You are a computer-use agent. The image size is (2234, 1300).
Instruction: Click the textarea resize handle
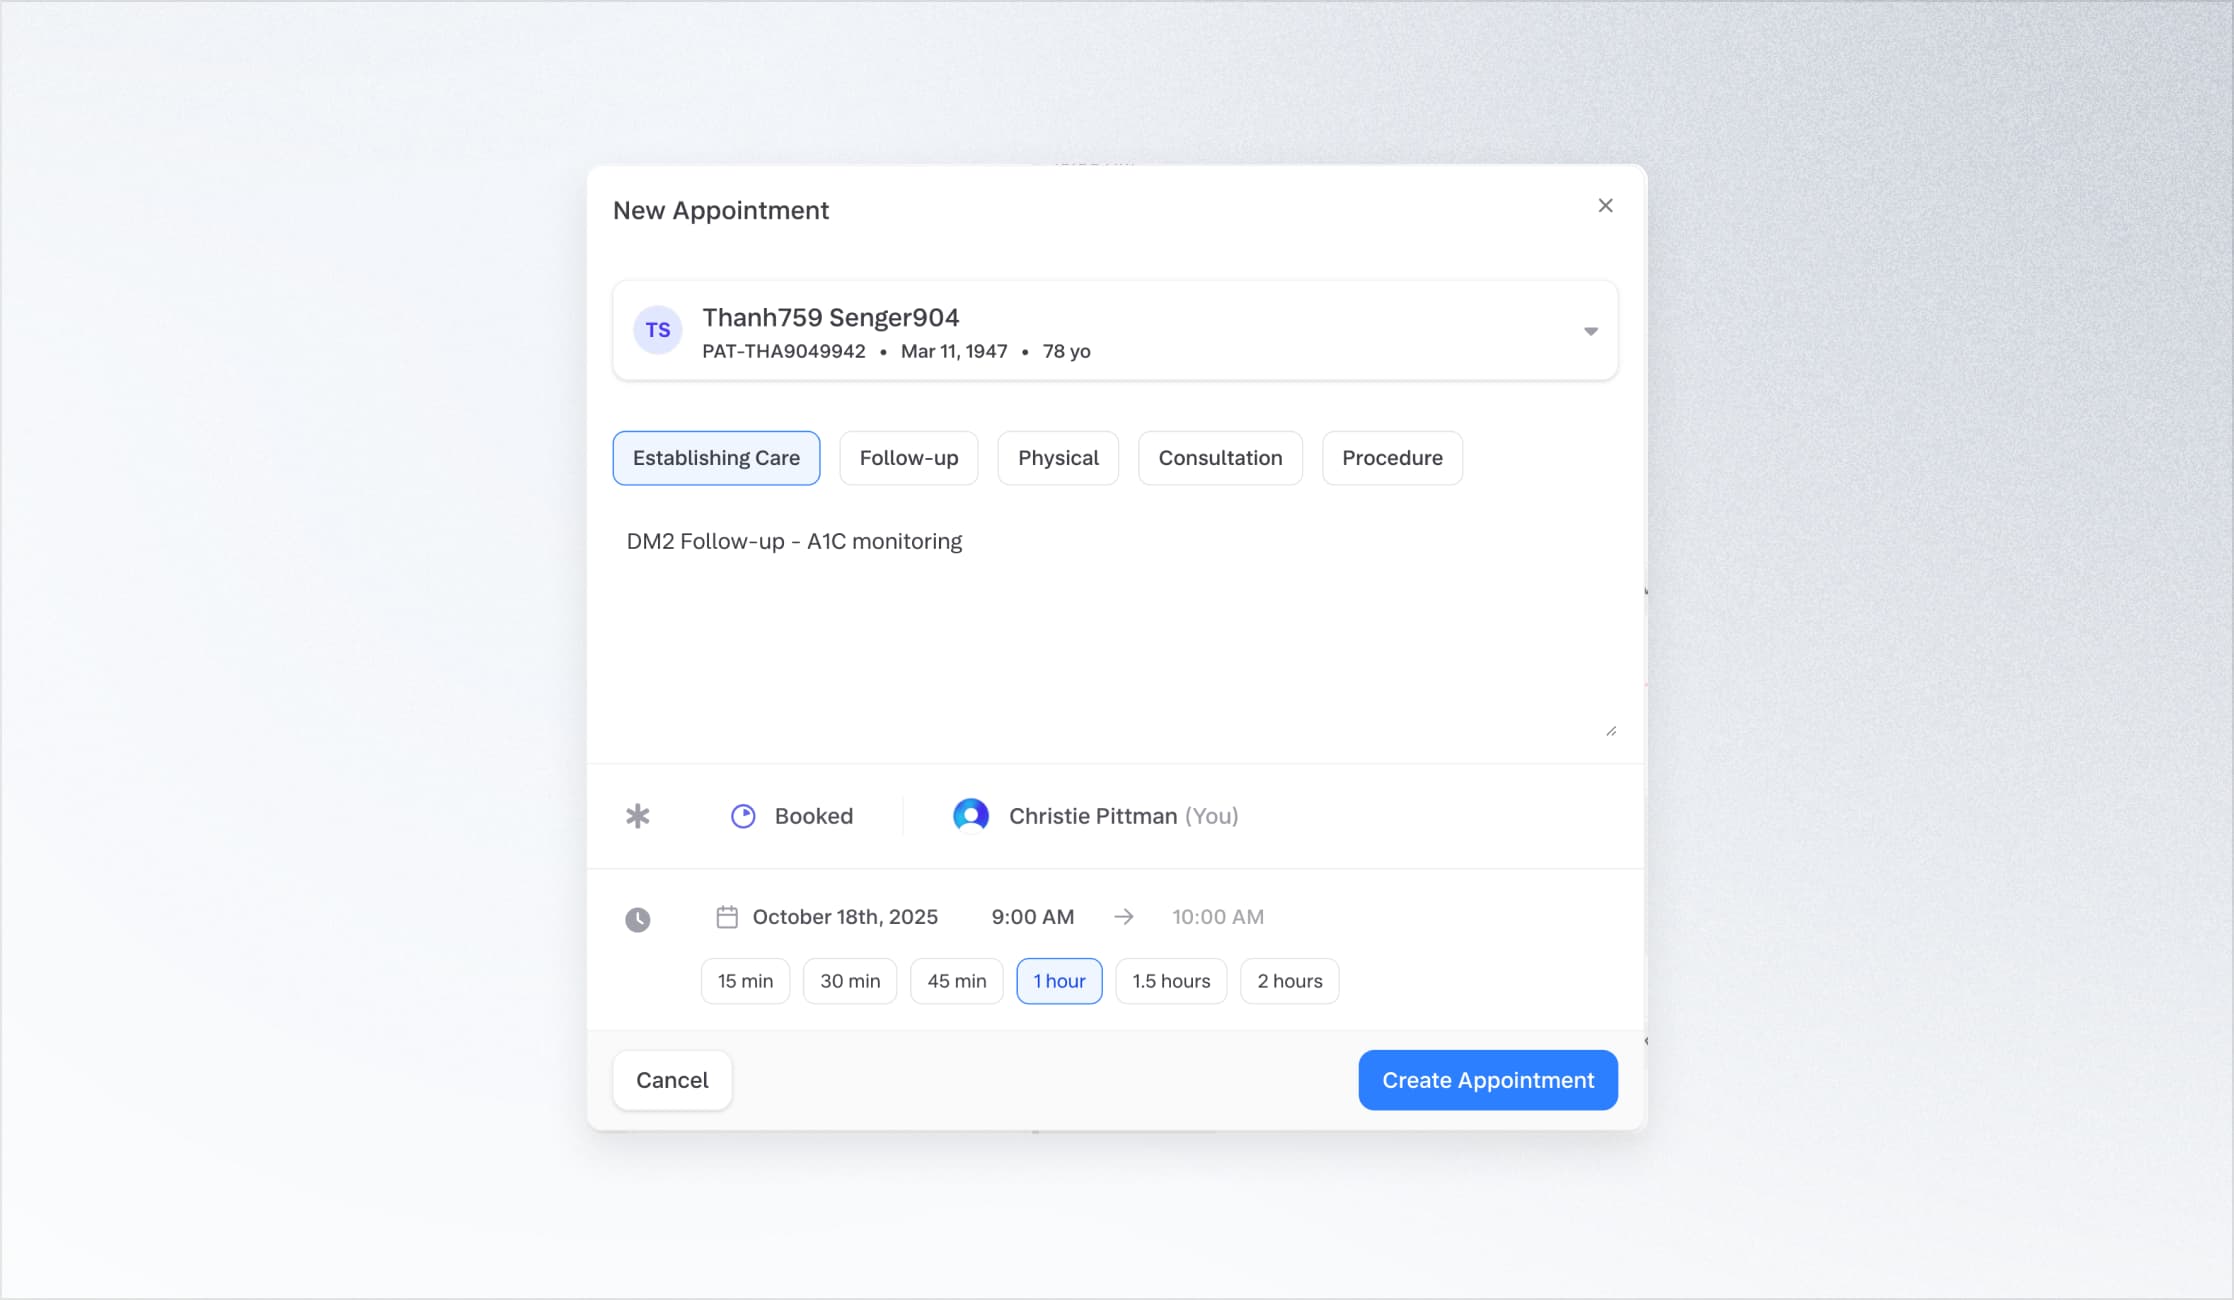click(1610, 731)
